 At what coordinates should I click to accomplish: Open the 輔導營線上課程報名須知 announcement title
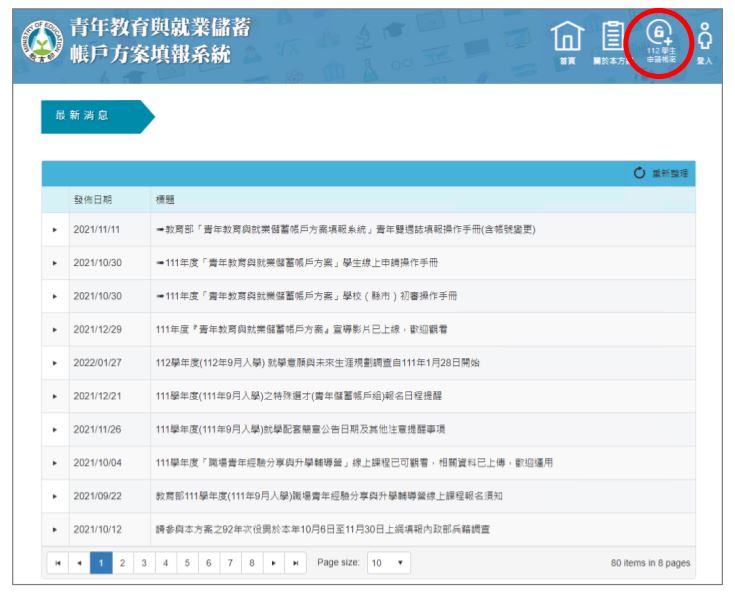coord(329,496)
